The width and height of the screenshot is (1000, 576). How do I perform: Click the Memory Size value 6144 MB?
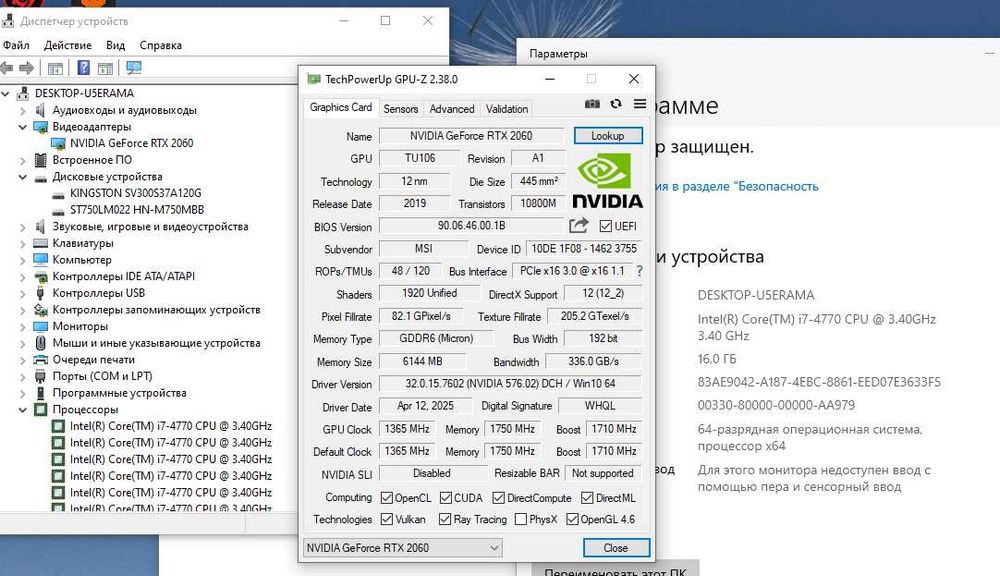(422, 362)
